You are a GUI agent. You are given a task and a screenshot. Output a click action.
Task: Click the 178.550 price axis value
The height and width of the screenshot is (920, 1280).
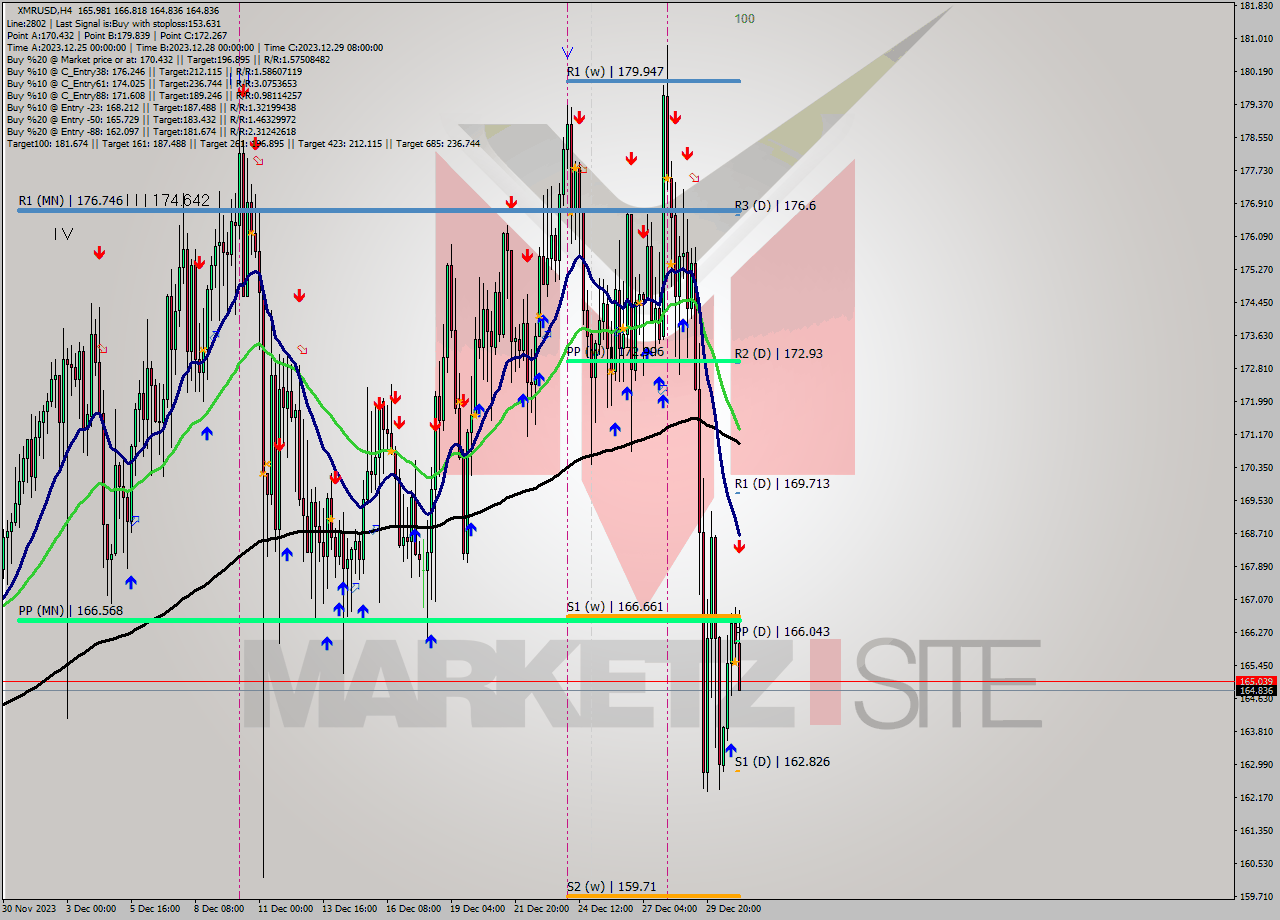tap(1256, 138)
